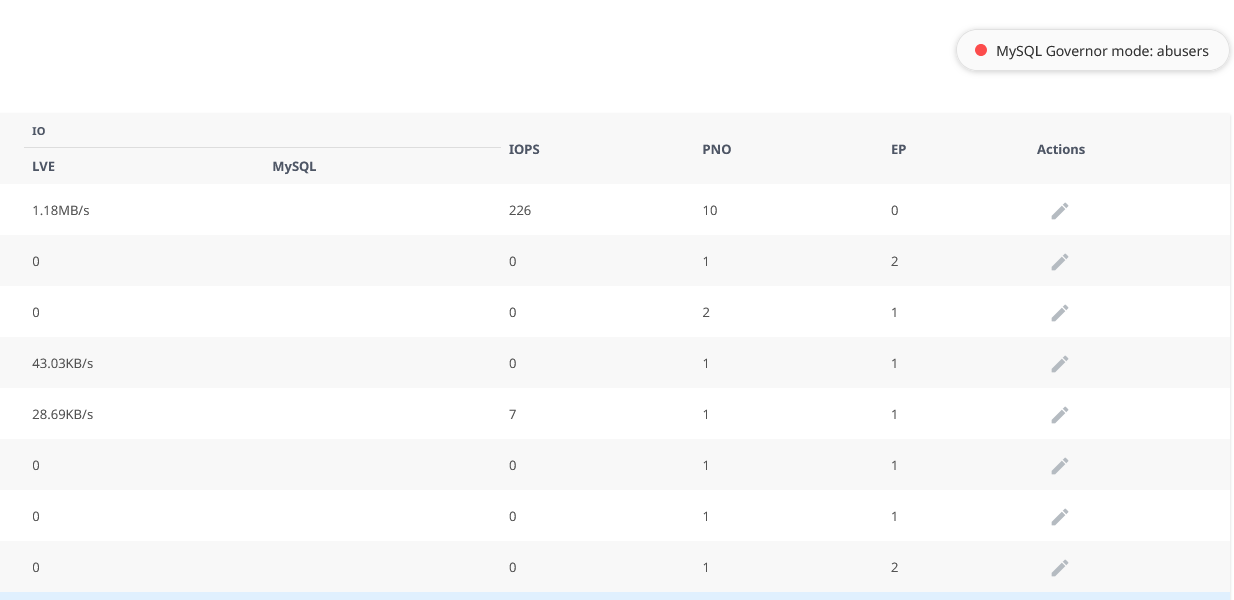Select the 1.18MB/s IO value cell
Image resolution: width=1234 pixels, height=600 pixels.
coord(68,211)
